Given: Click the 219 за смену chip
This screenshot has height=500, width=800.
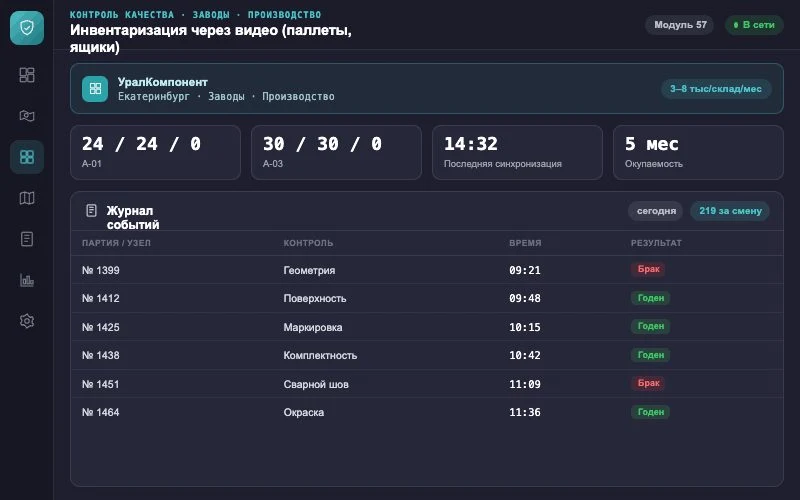Looking at the screenshot, I should (x=730, y=211).
